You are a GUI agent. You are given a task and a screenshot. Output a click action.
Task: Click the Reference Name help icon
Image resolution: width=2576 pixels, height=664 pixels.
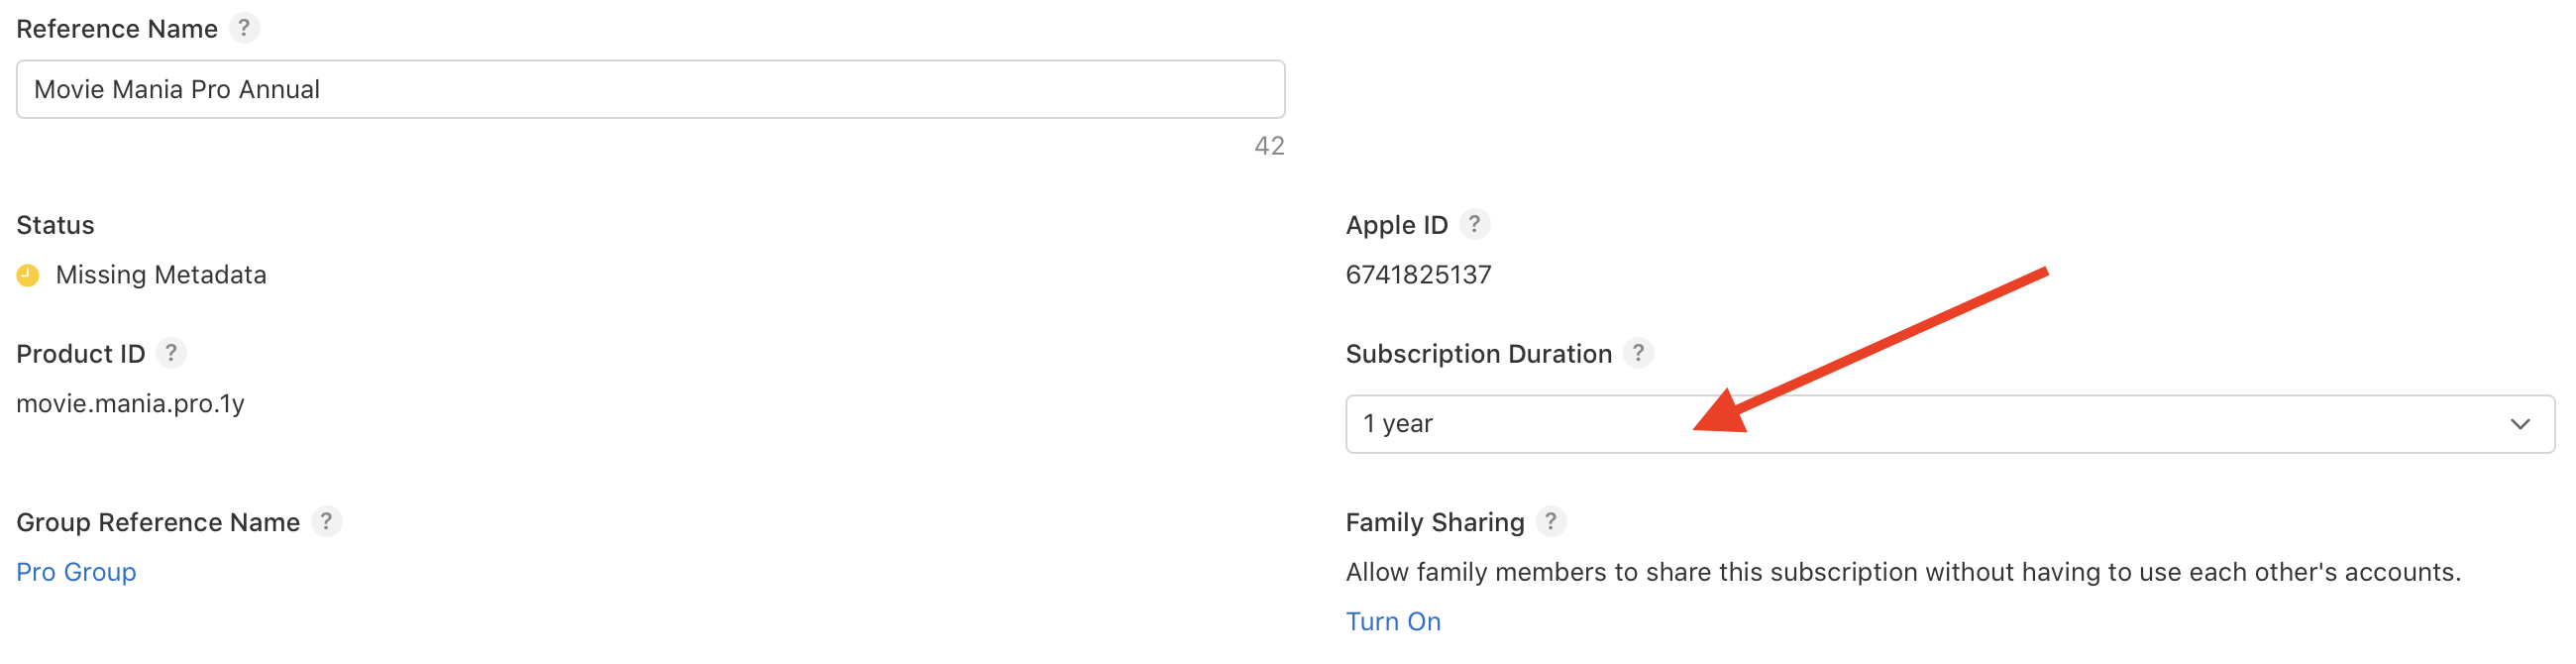click(243, 28)
